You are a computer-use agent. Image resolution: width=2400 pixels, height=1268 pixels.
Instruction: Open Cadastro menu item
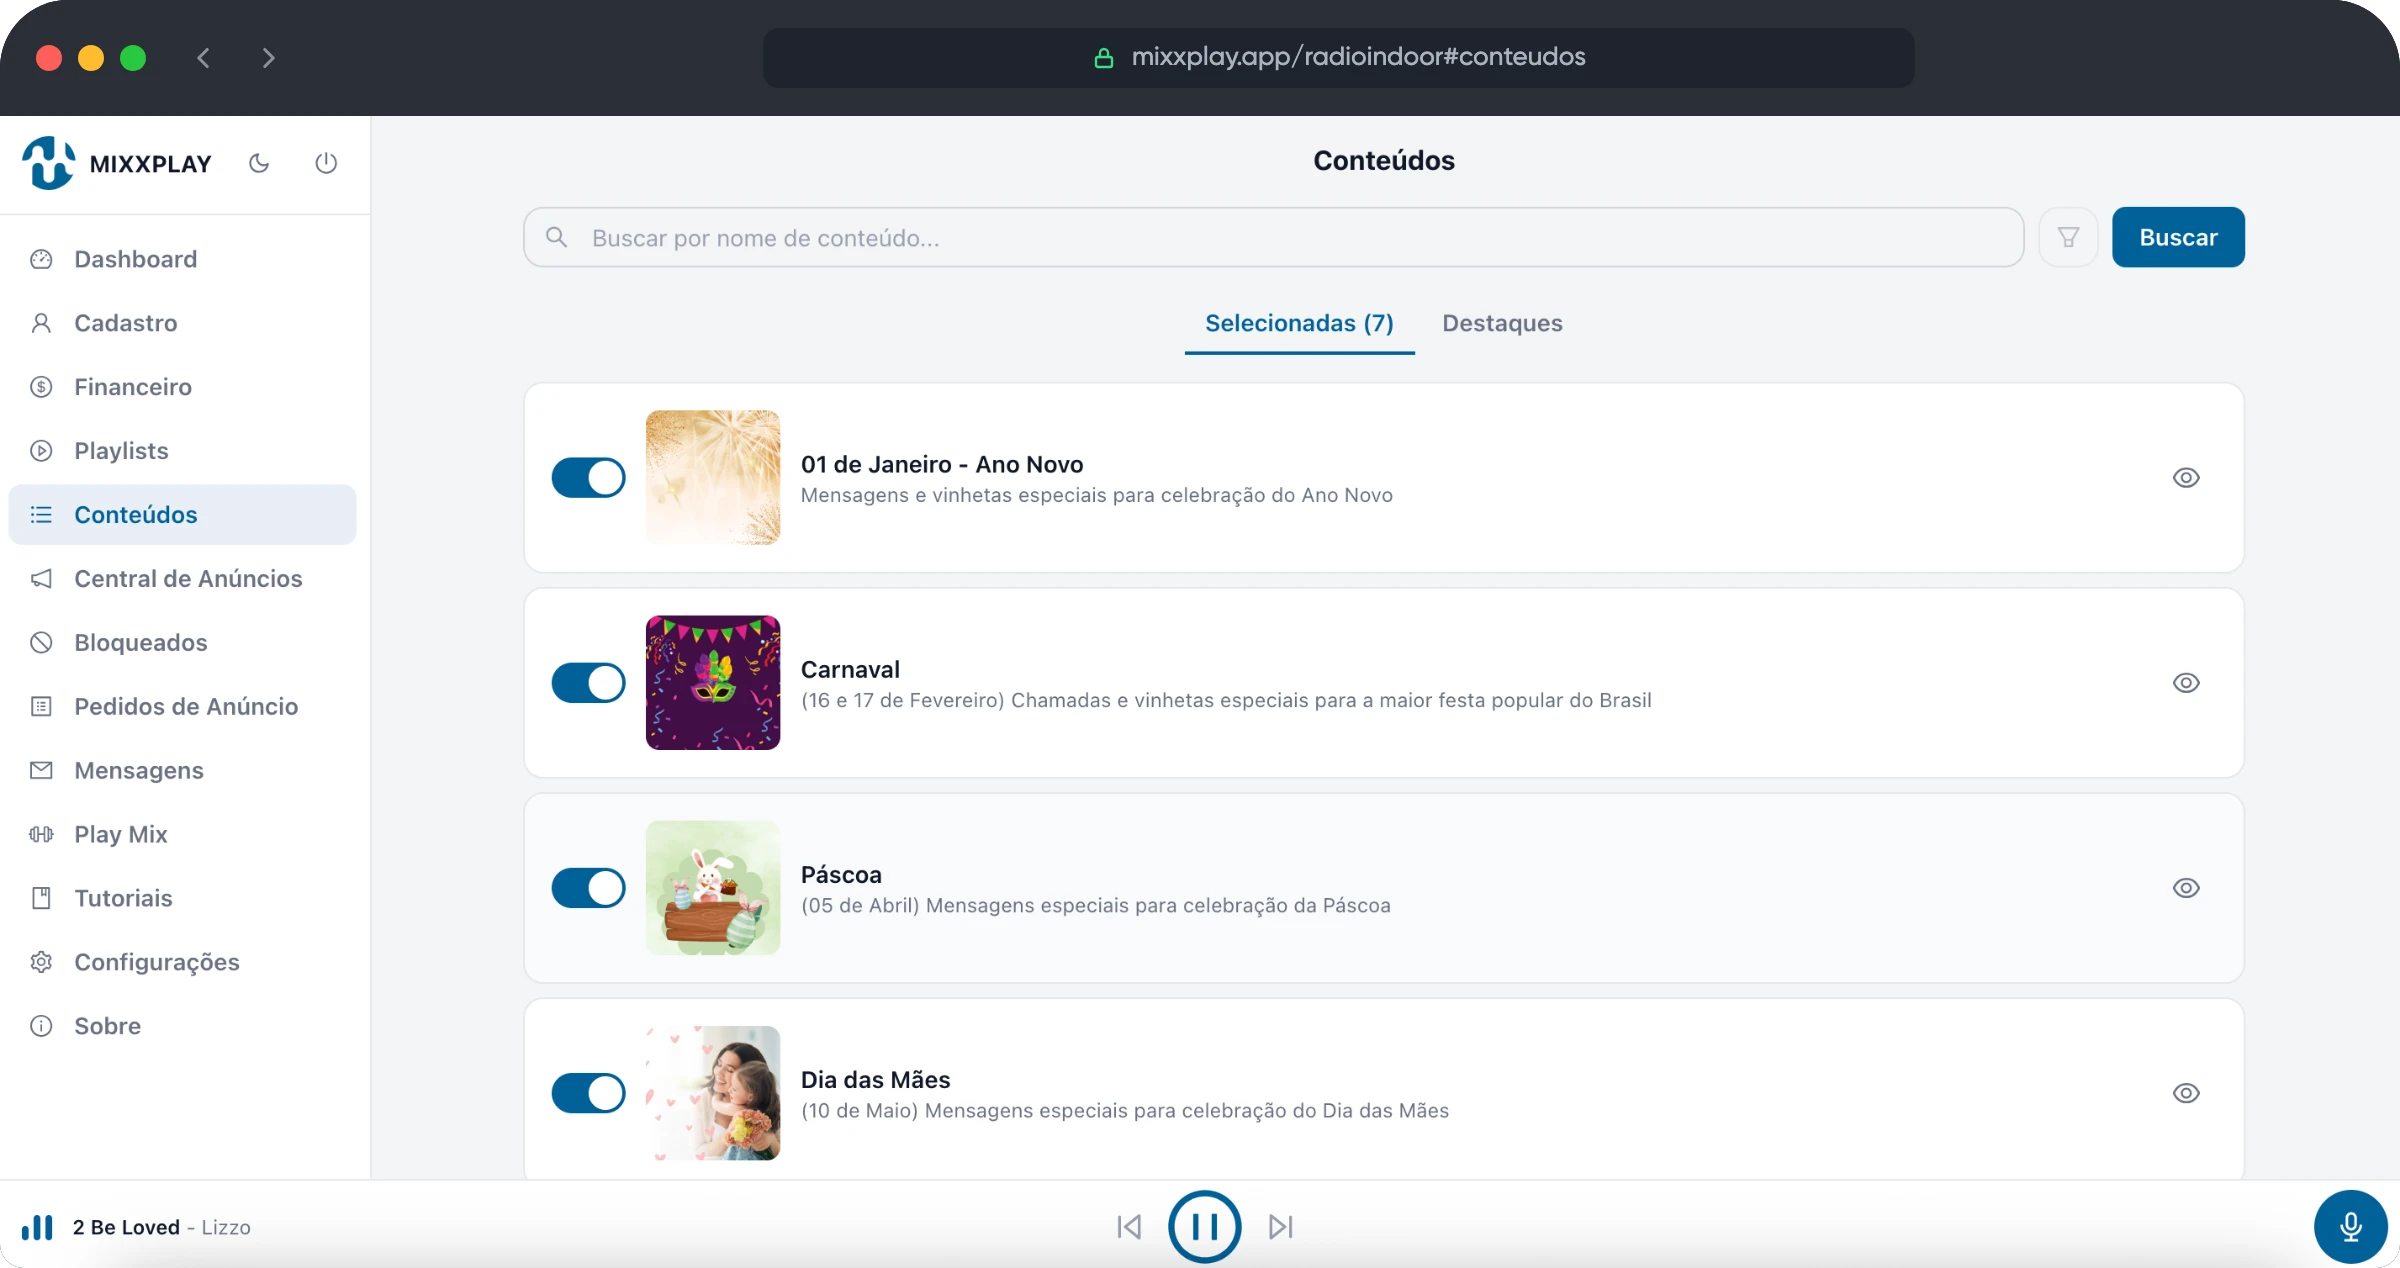(182, 323)
